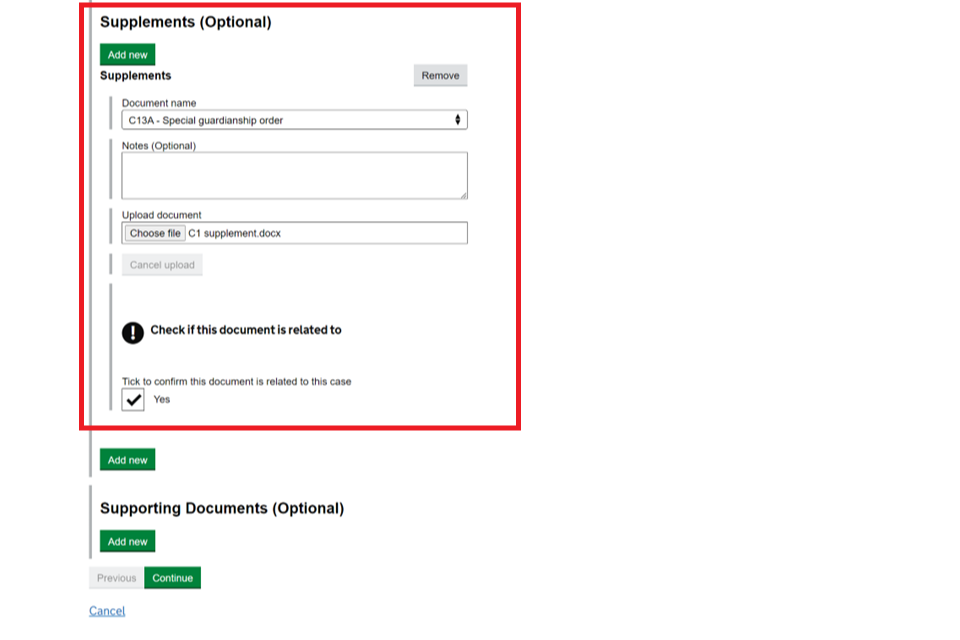Open the 'C13A - Special guardianship order' dropdown
Screen dimensions: 960x640
click(294, 120)
